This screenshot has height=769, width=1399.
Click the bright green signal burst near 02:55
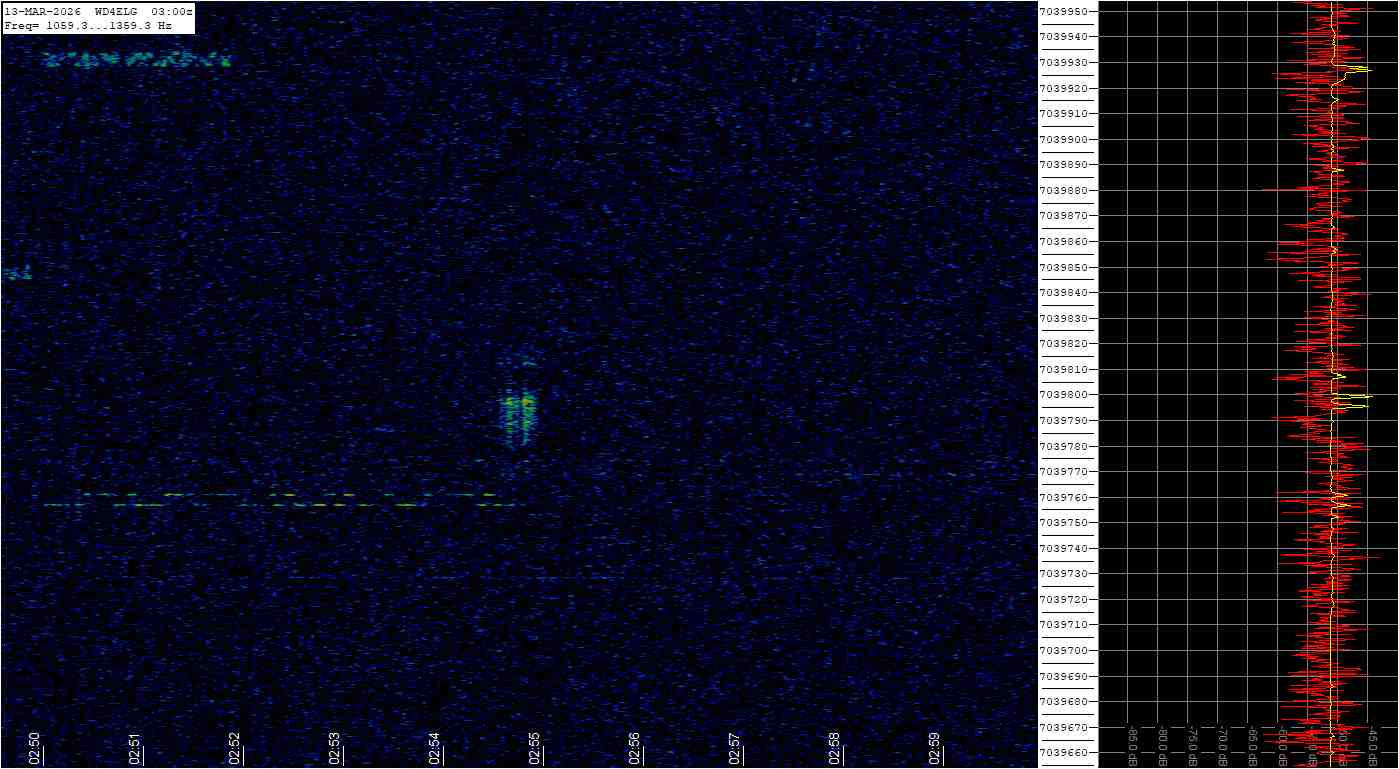519,410
